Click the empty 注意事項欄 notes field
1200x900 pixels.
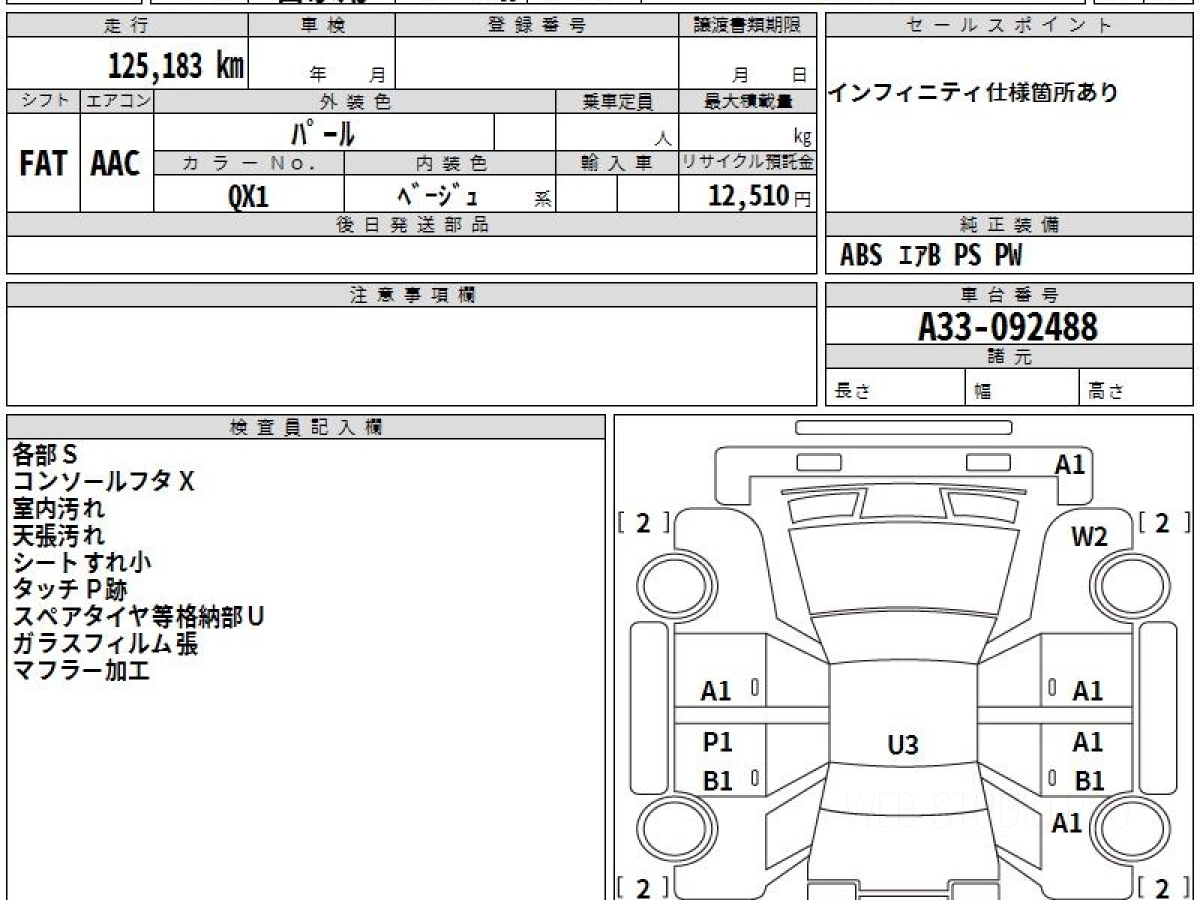coord(412,356)
